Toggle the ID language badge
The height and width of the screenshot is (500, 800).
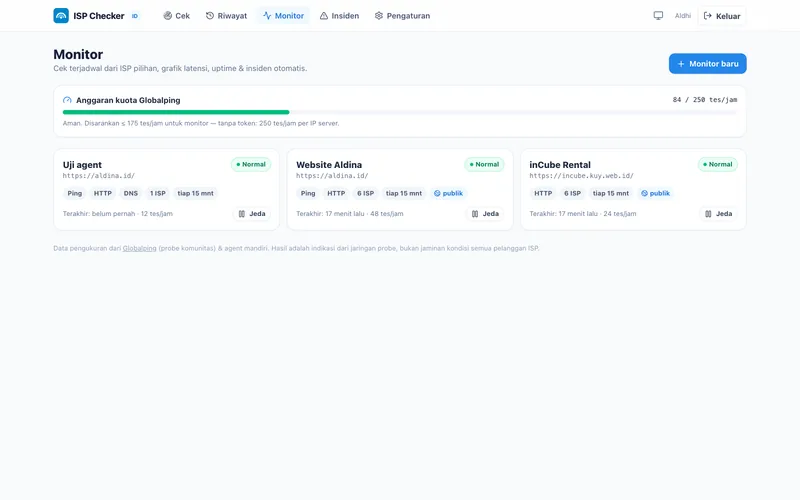pos(135,16)
